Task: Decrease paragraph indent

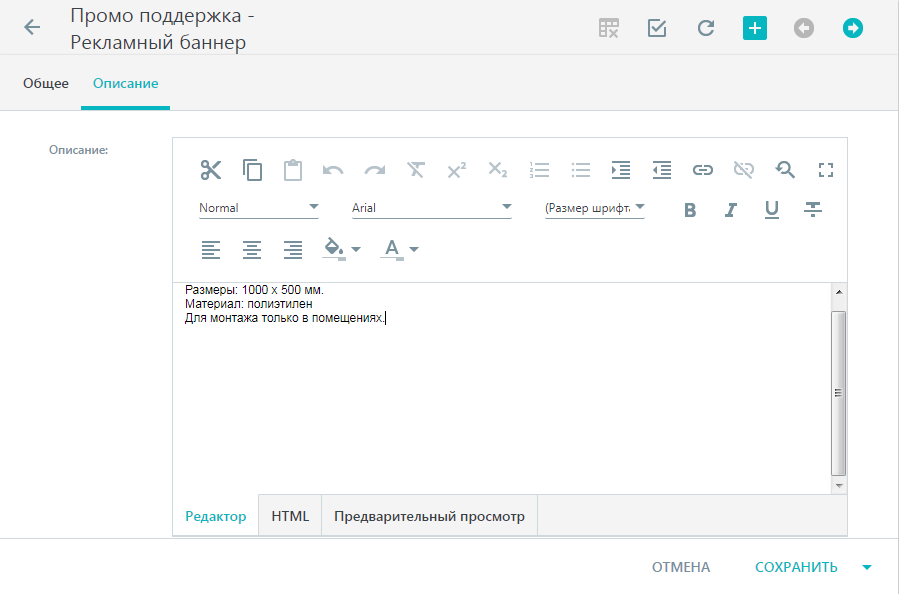Action: (662, 170)
